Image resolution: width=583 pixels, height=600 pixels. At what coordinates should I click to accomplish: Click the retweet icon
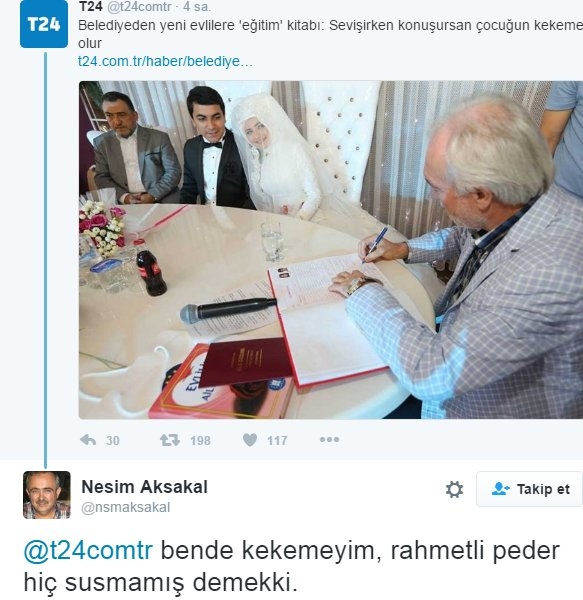(x=170, y=440)
